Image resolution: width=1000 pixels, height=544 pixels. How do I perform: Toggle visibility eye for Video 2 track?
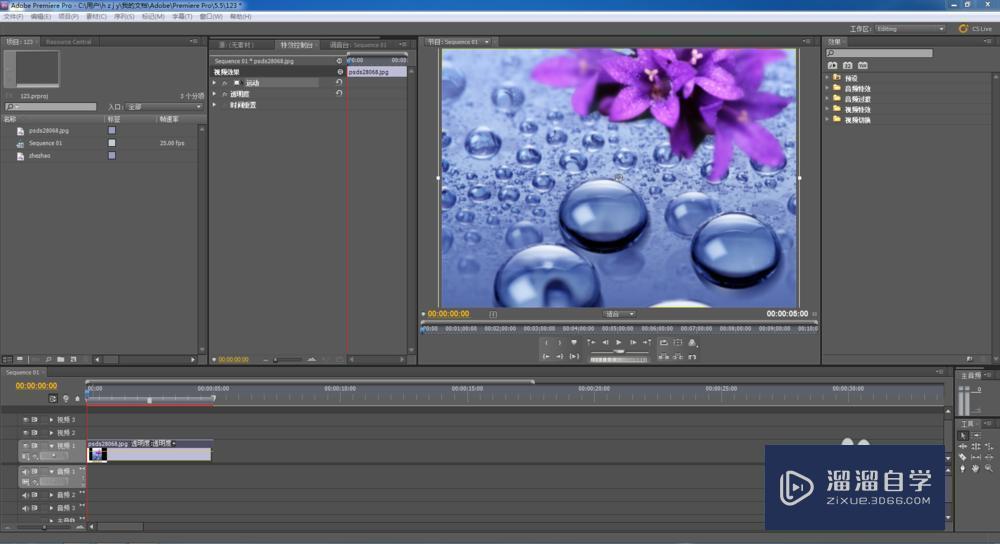pyautogui.click(x=26, y=432)
